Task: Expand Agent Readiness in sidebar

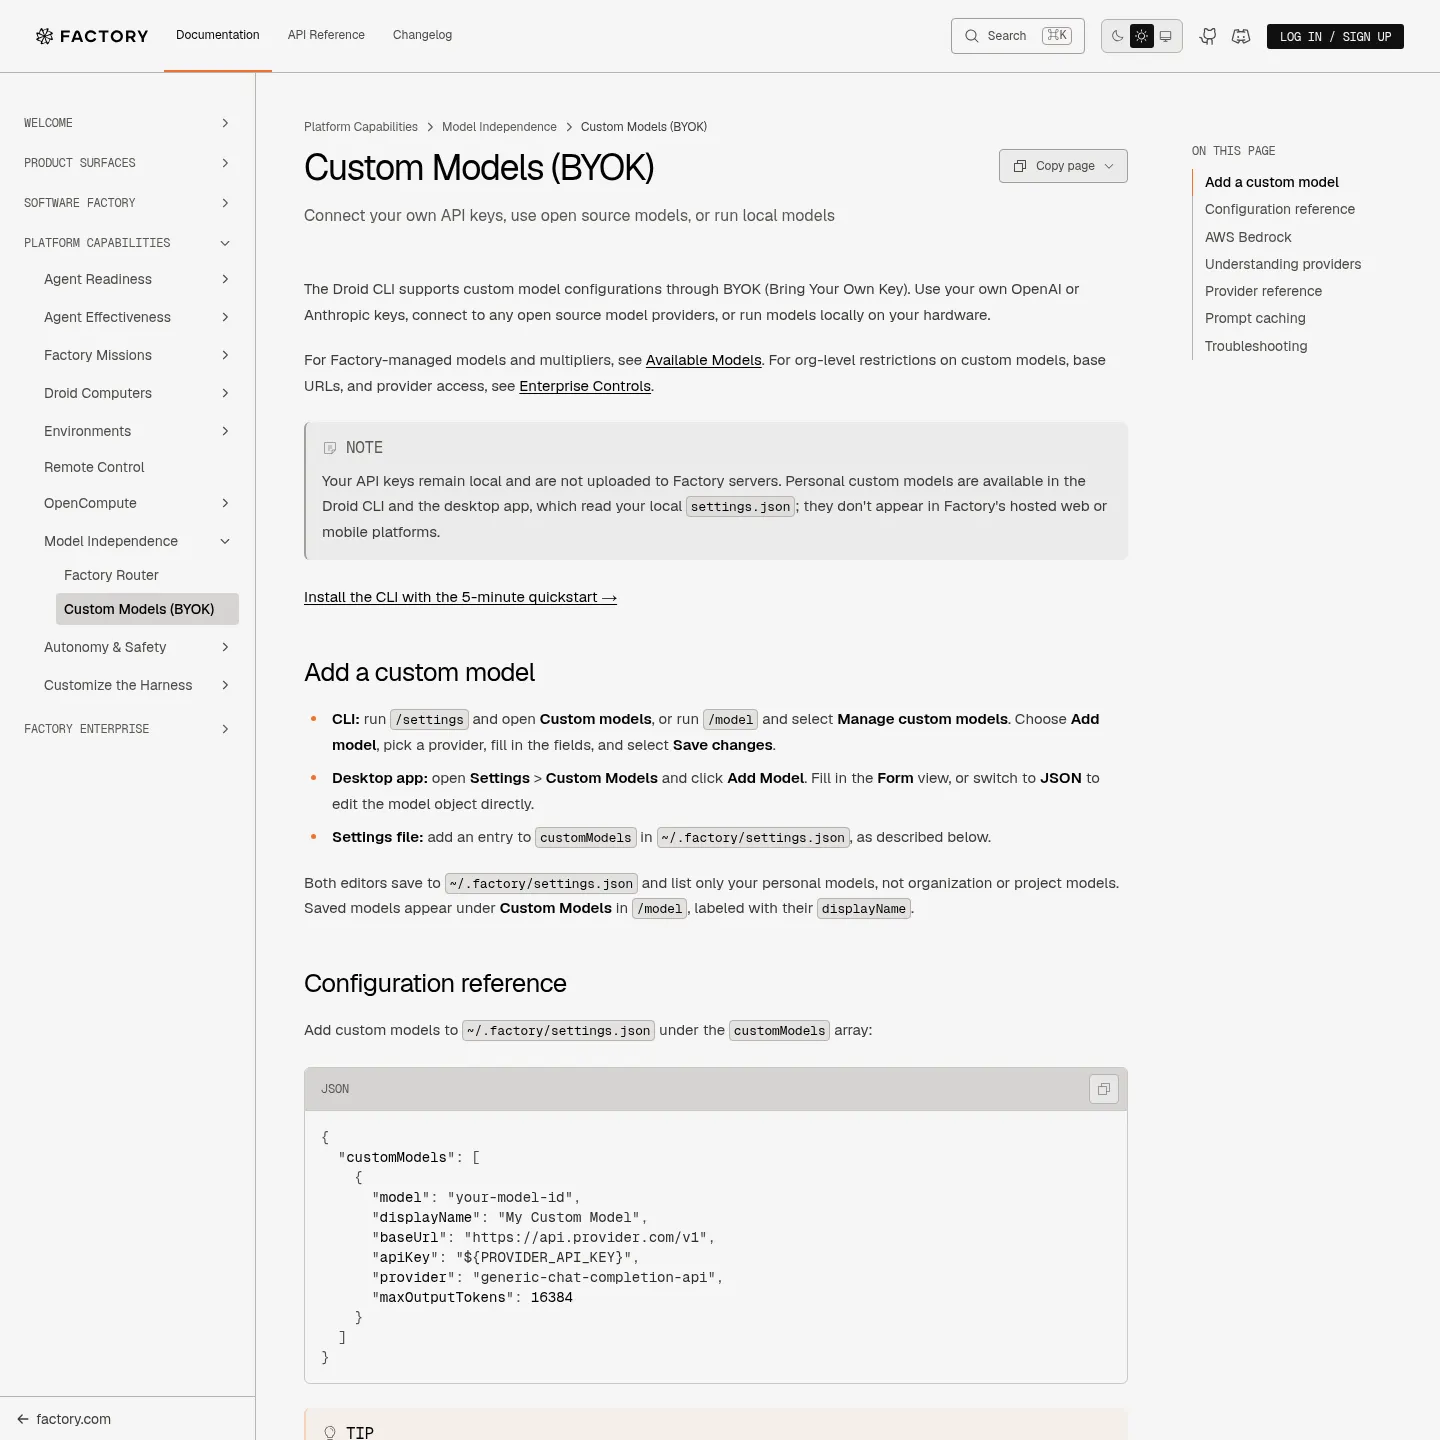Action: [x=137, y=279]
